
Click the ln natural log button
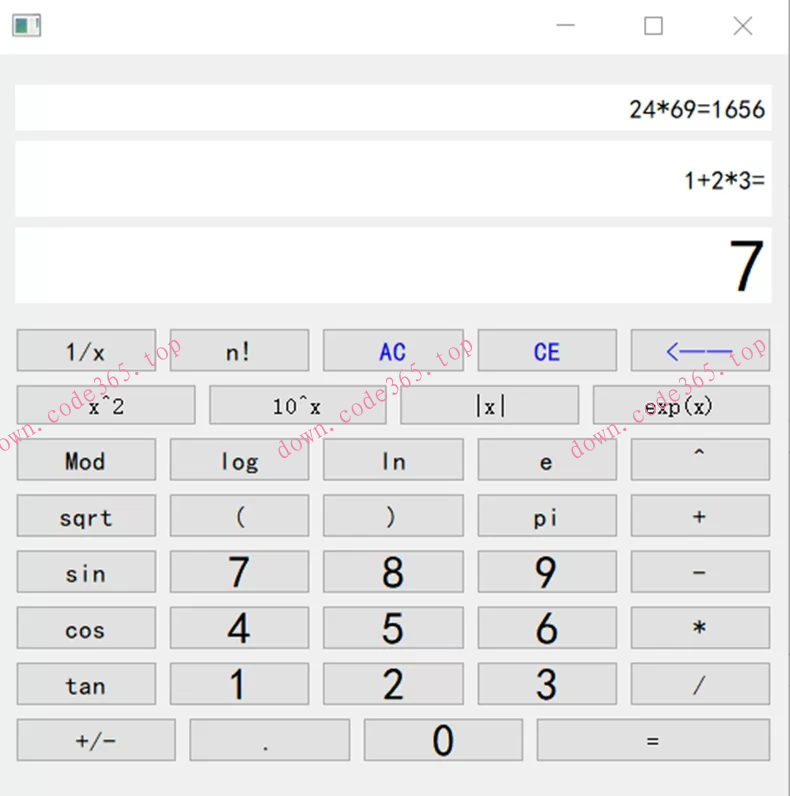click(x=393, y=459)
